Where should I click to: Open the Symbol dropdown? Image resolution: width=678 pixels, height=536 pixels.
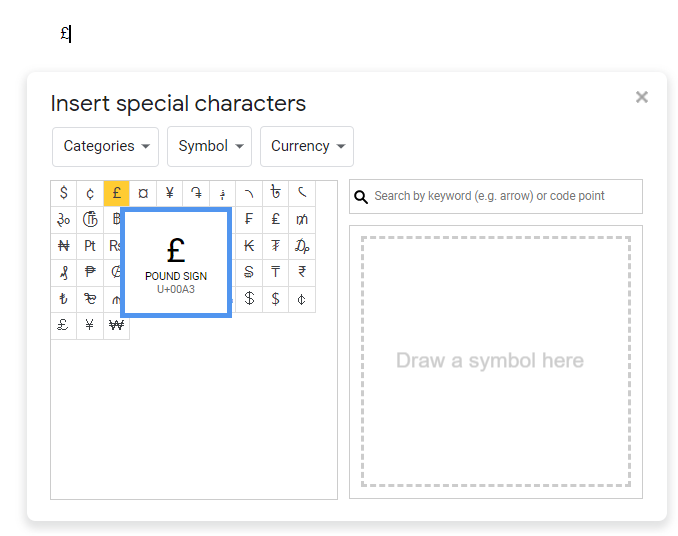209,146
